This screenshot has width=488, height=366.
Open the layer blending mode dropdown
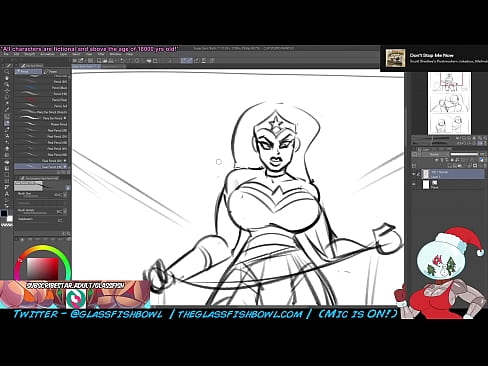point(434,154)
